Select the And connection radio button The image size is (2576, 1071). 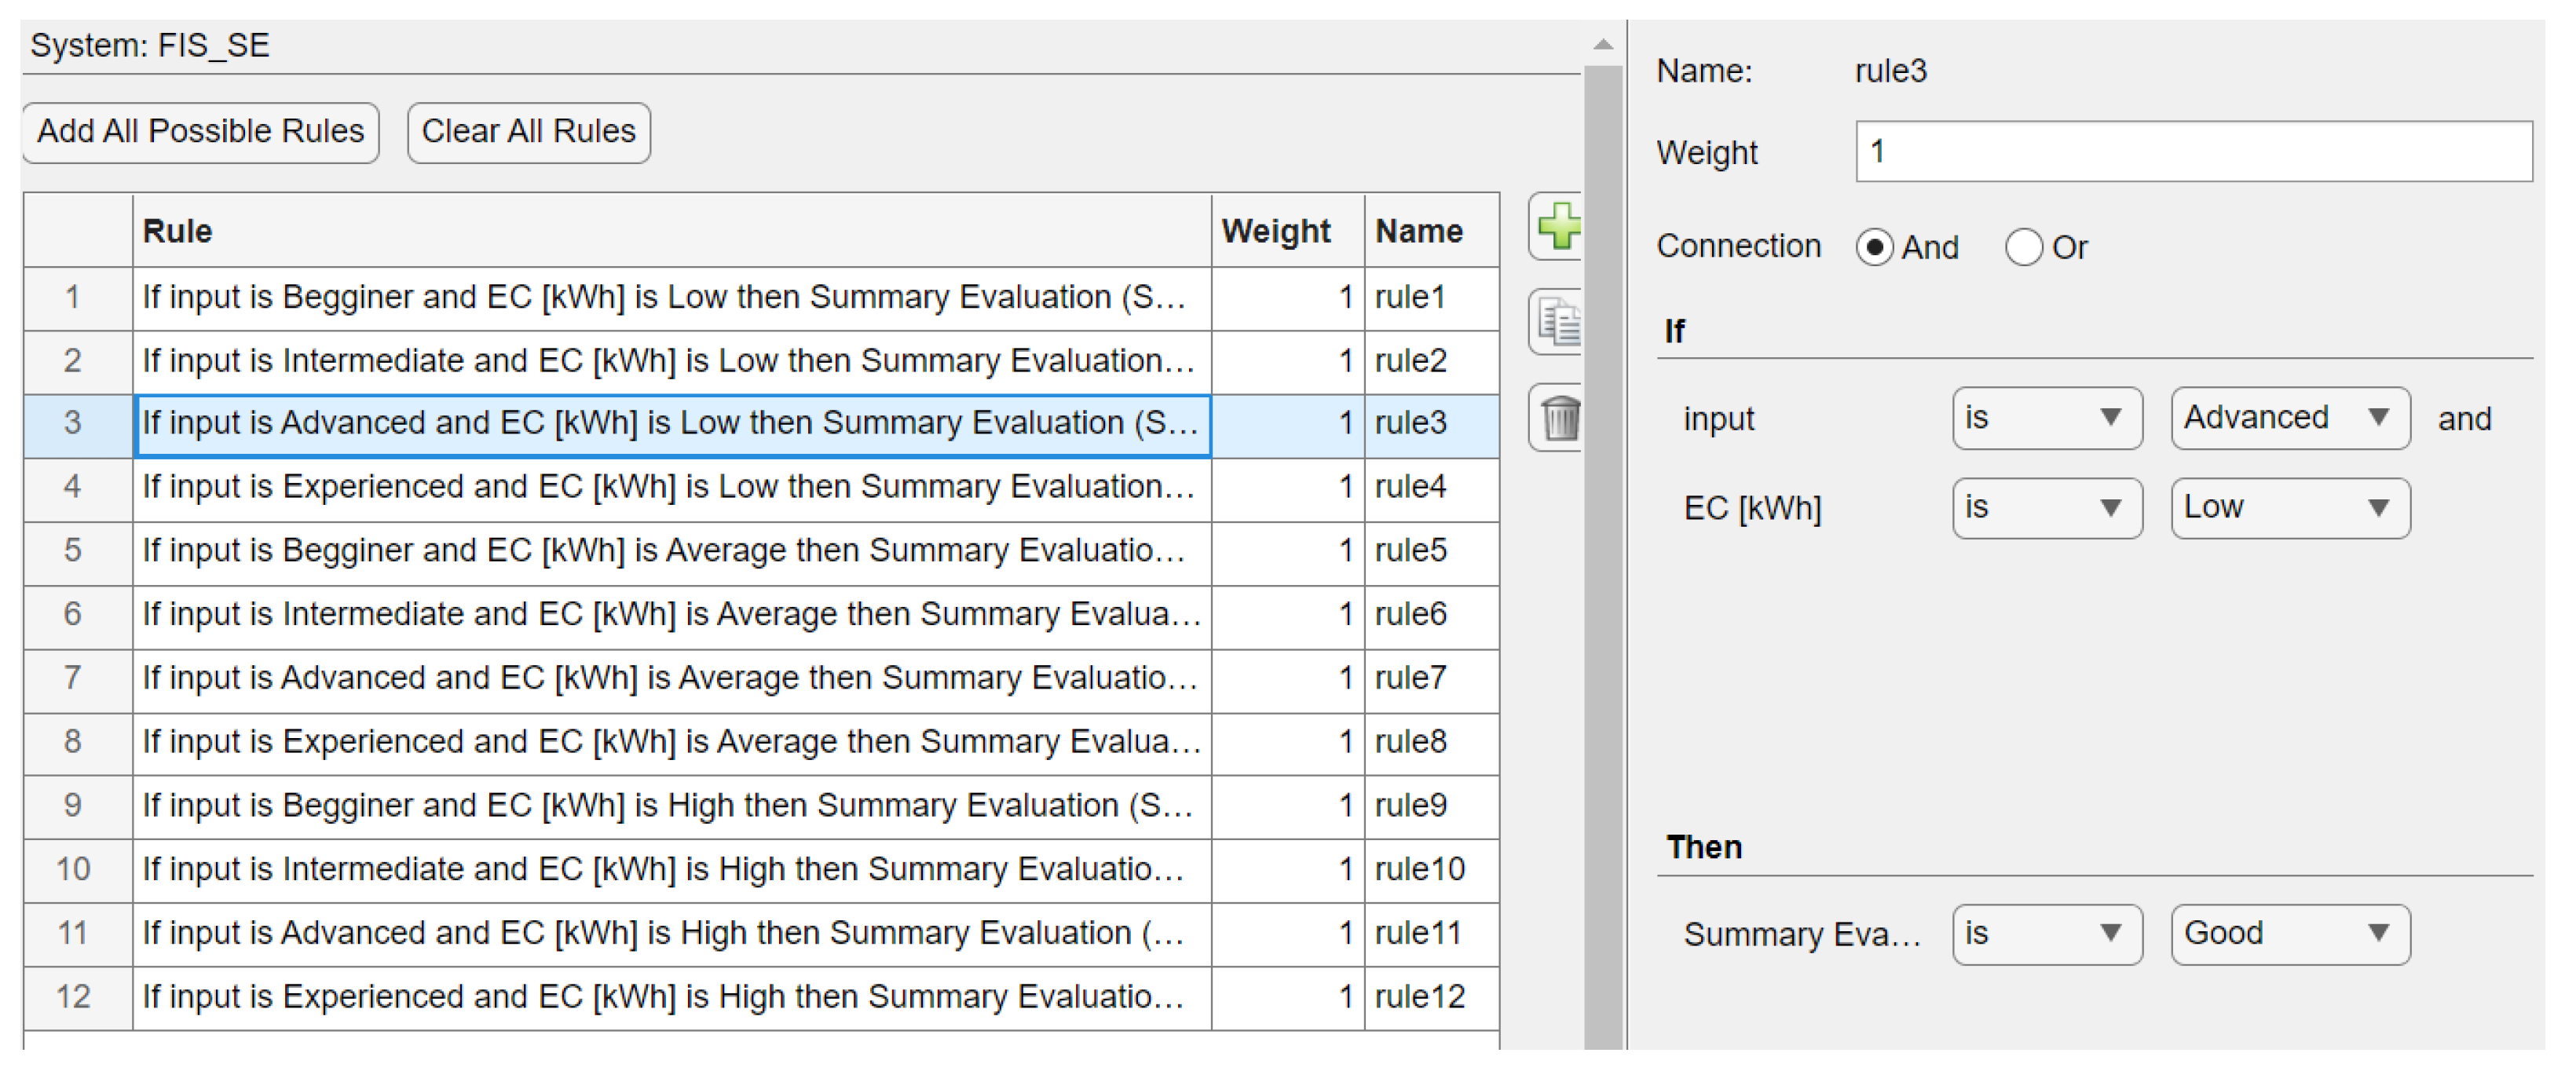tap(1874, 247)
